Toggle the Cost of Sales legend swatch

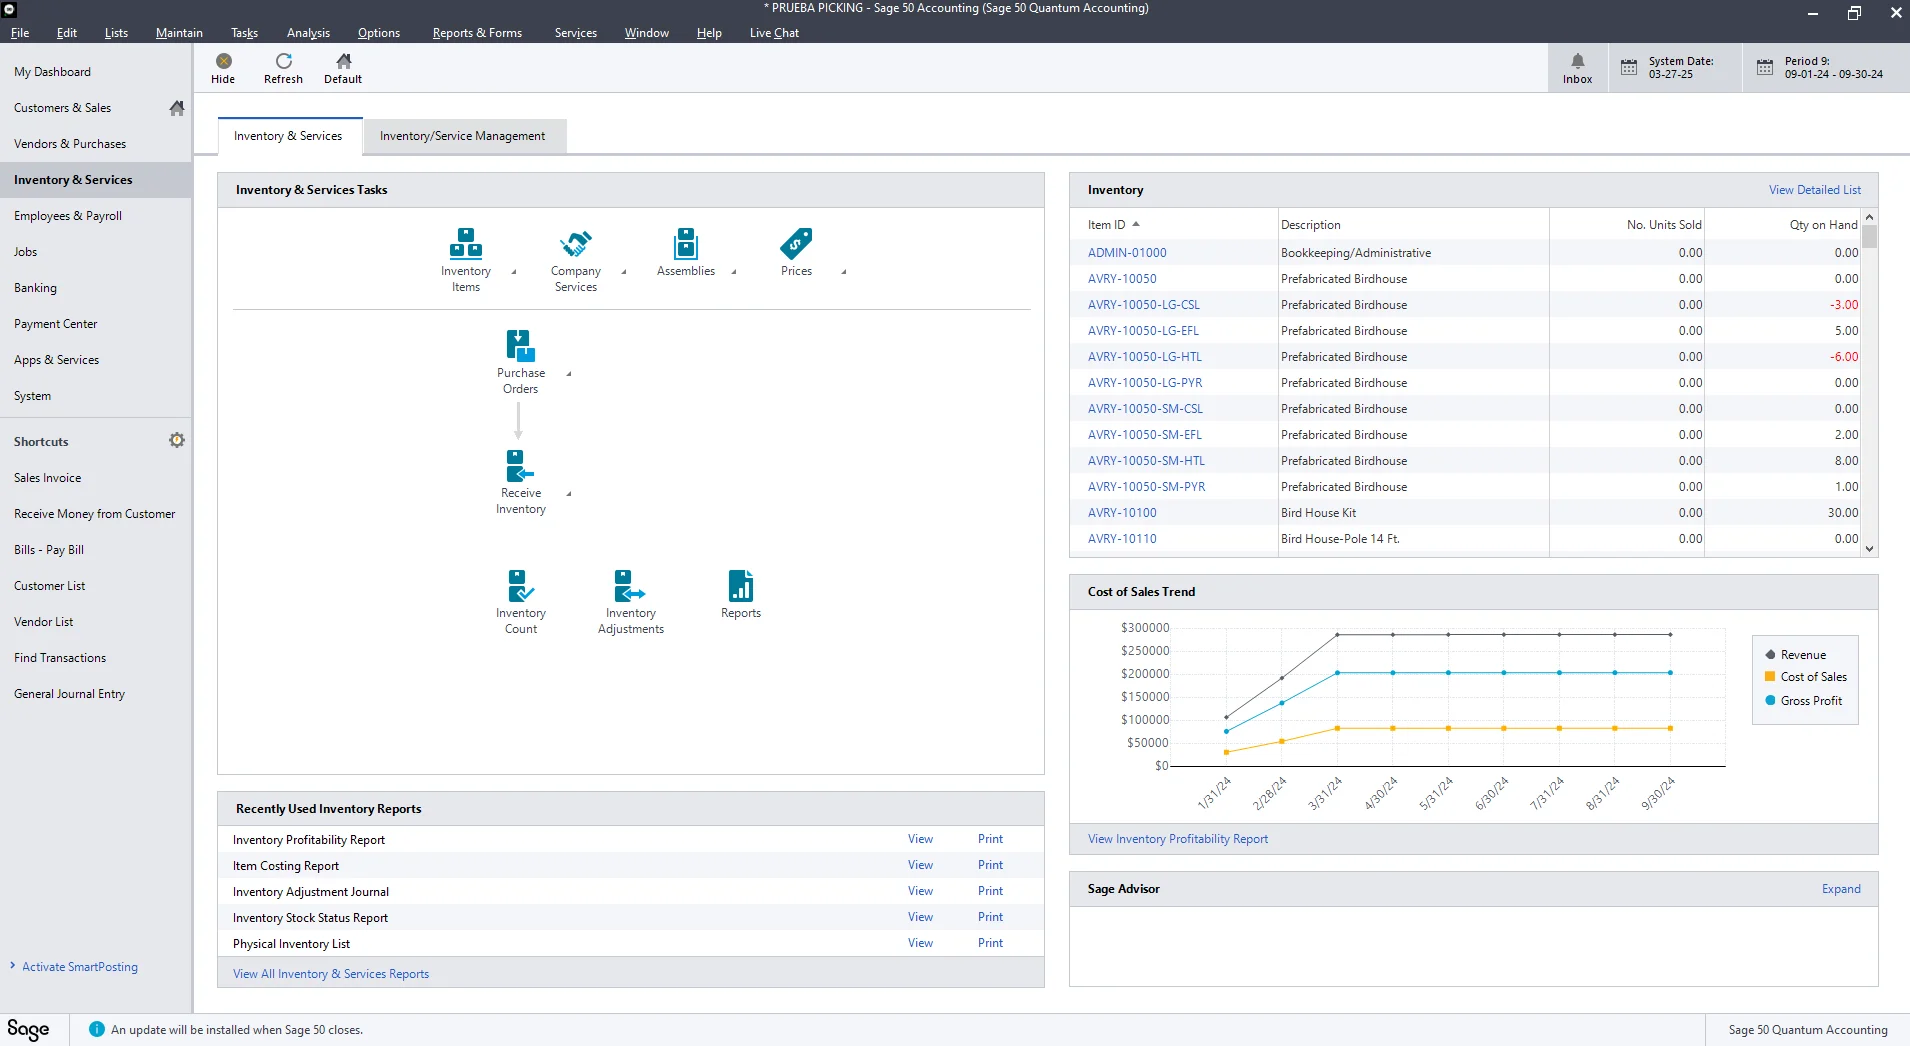click(x=1770, y=677)
